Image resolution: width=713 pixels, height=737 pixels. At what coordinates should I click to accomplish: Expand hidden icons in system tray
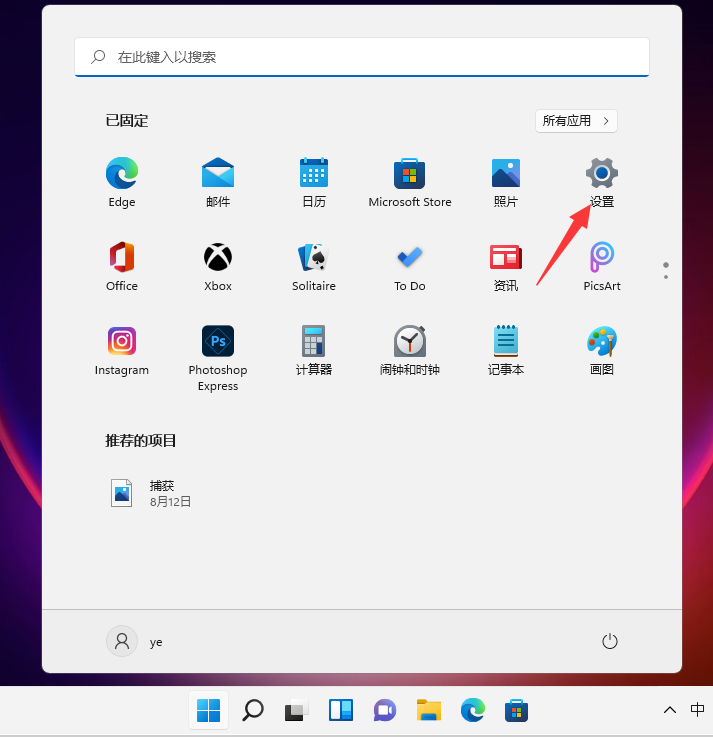669,710
